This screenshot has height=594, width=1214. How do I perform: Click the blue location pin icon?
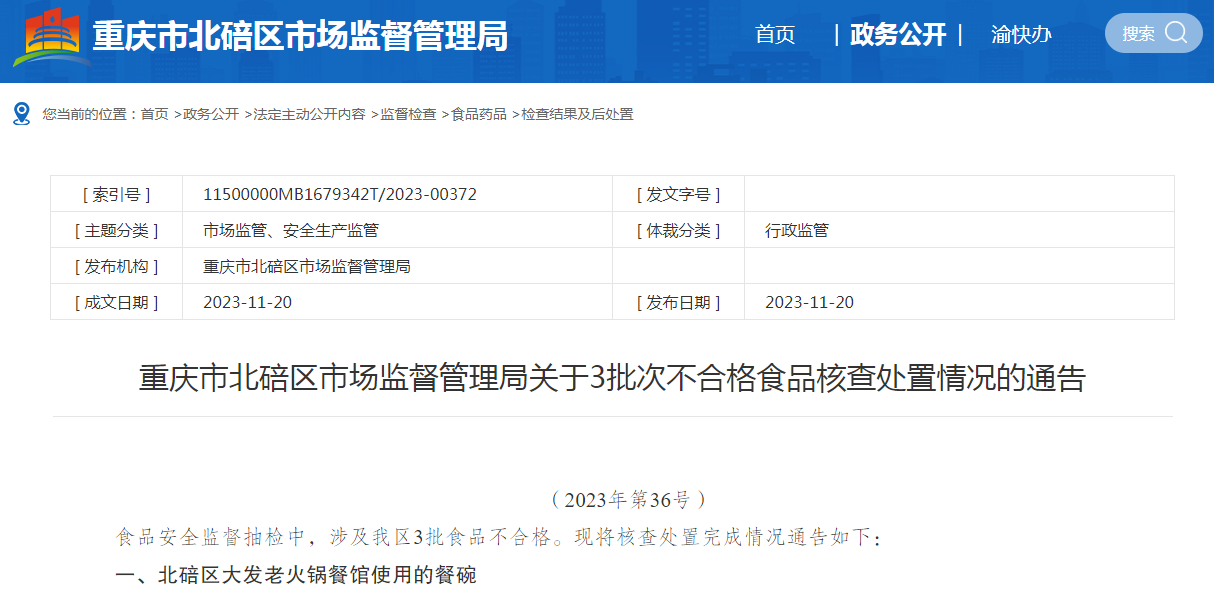(22, 113)
